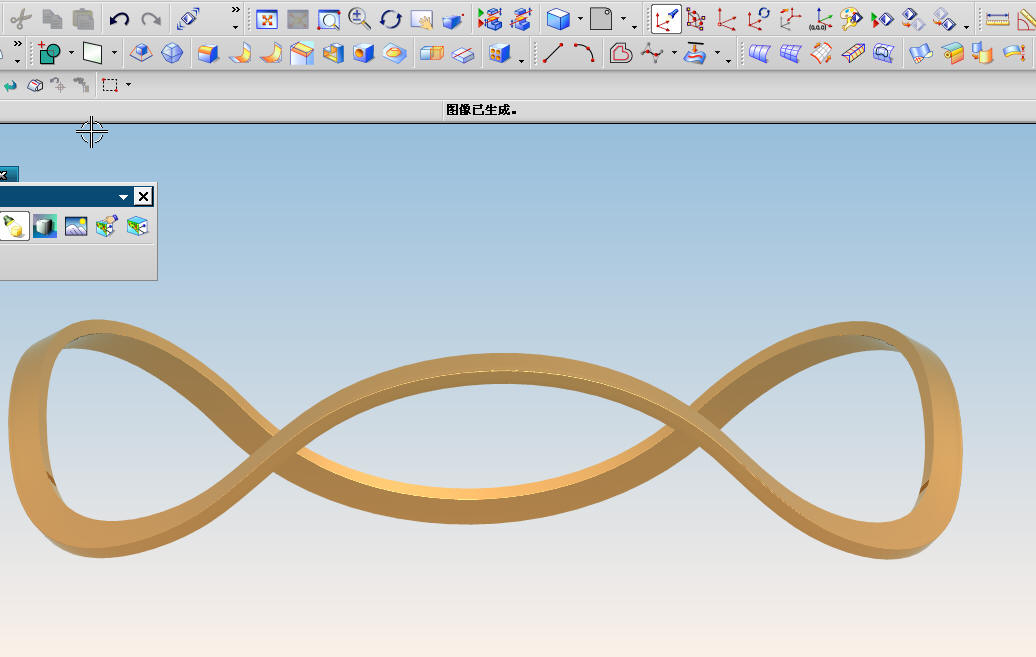Click the materials paint-brush cube icon
Viewport: 1036px width, 657px height.
[x=106, y=226]
